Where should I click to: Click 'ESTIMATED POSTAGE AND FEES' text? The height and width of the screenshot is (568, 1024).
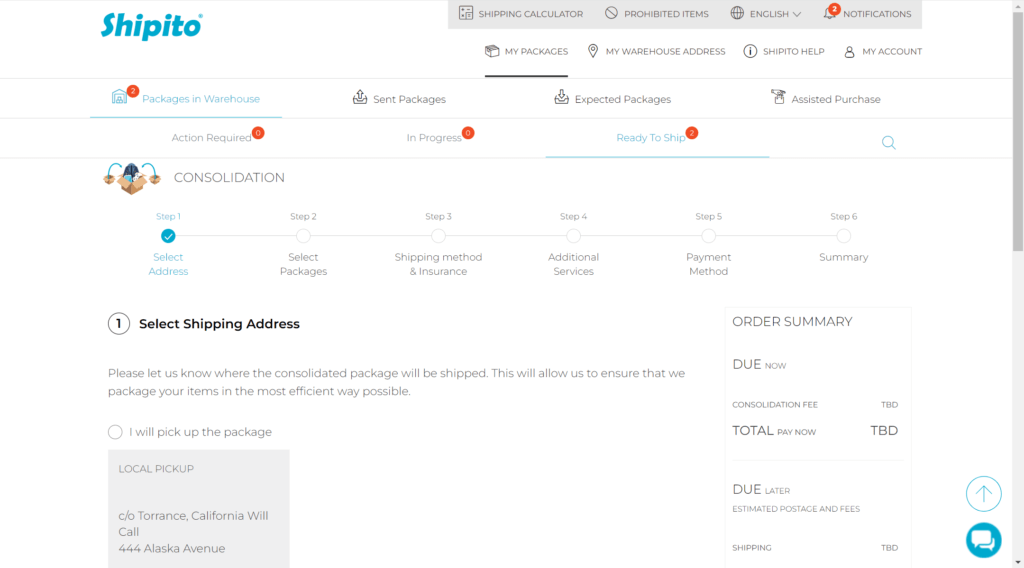point(796,509)
